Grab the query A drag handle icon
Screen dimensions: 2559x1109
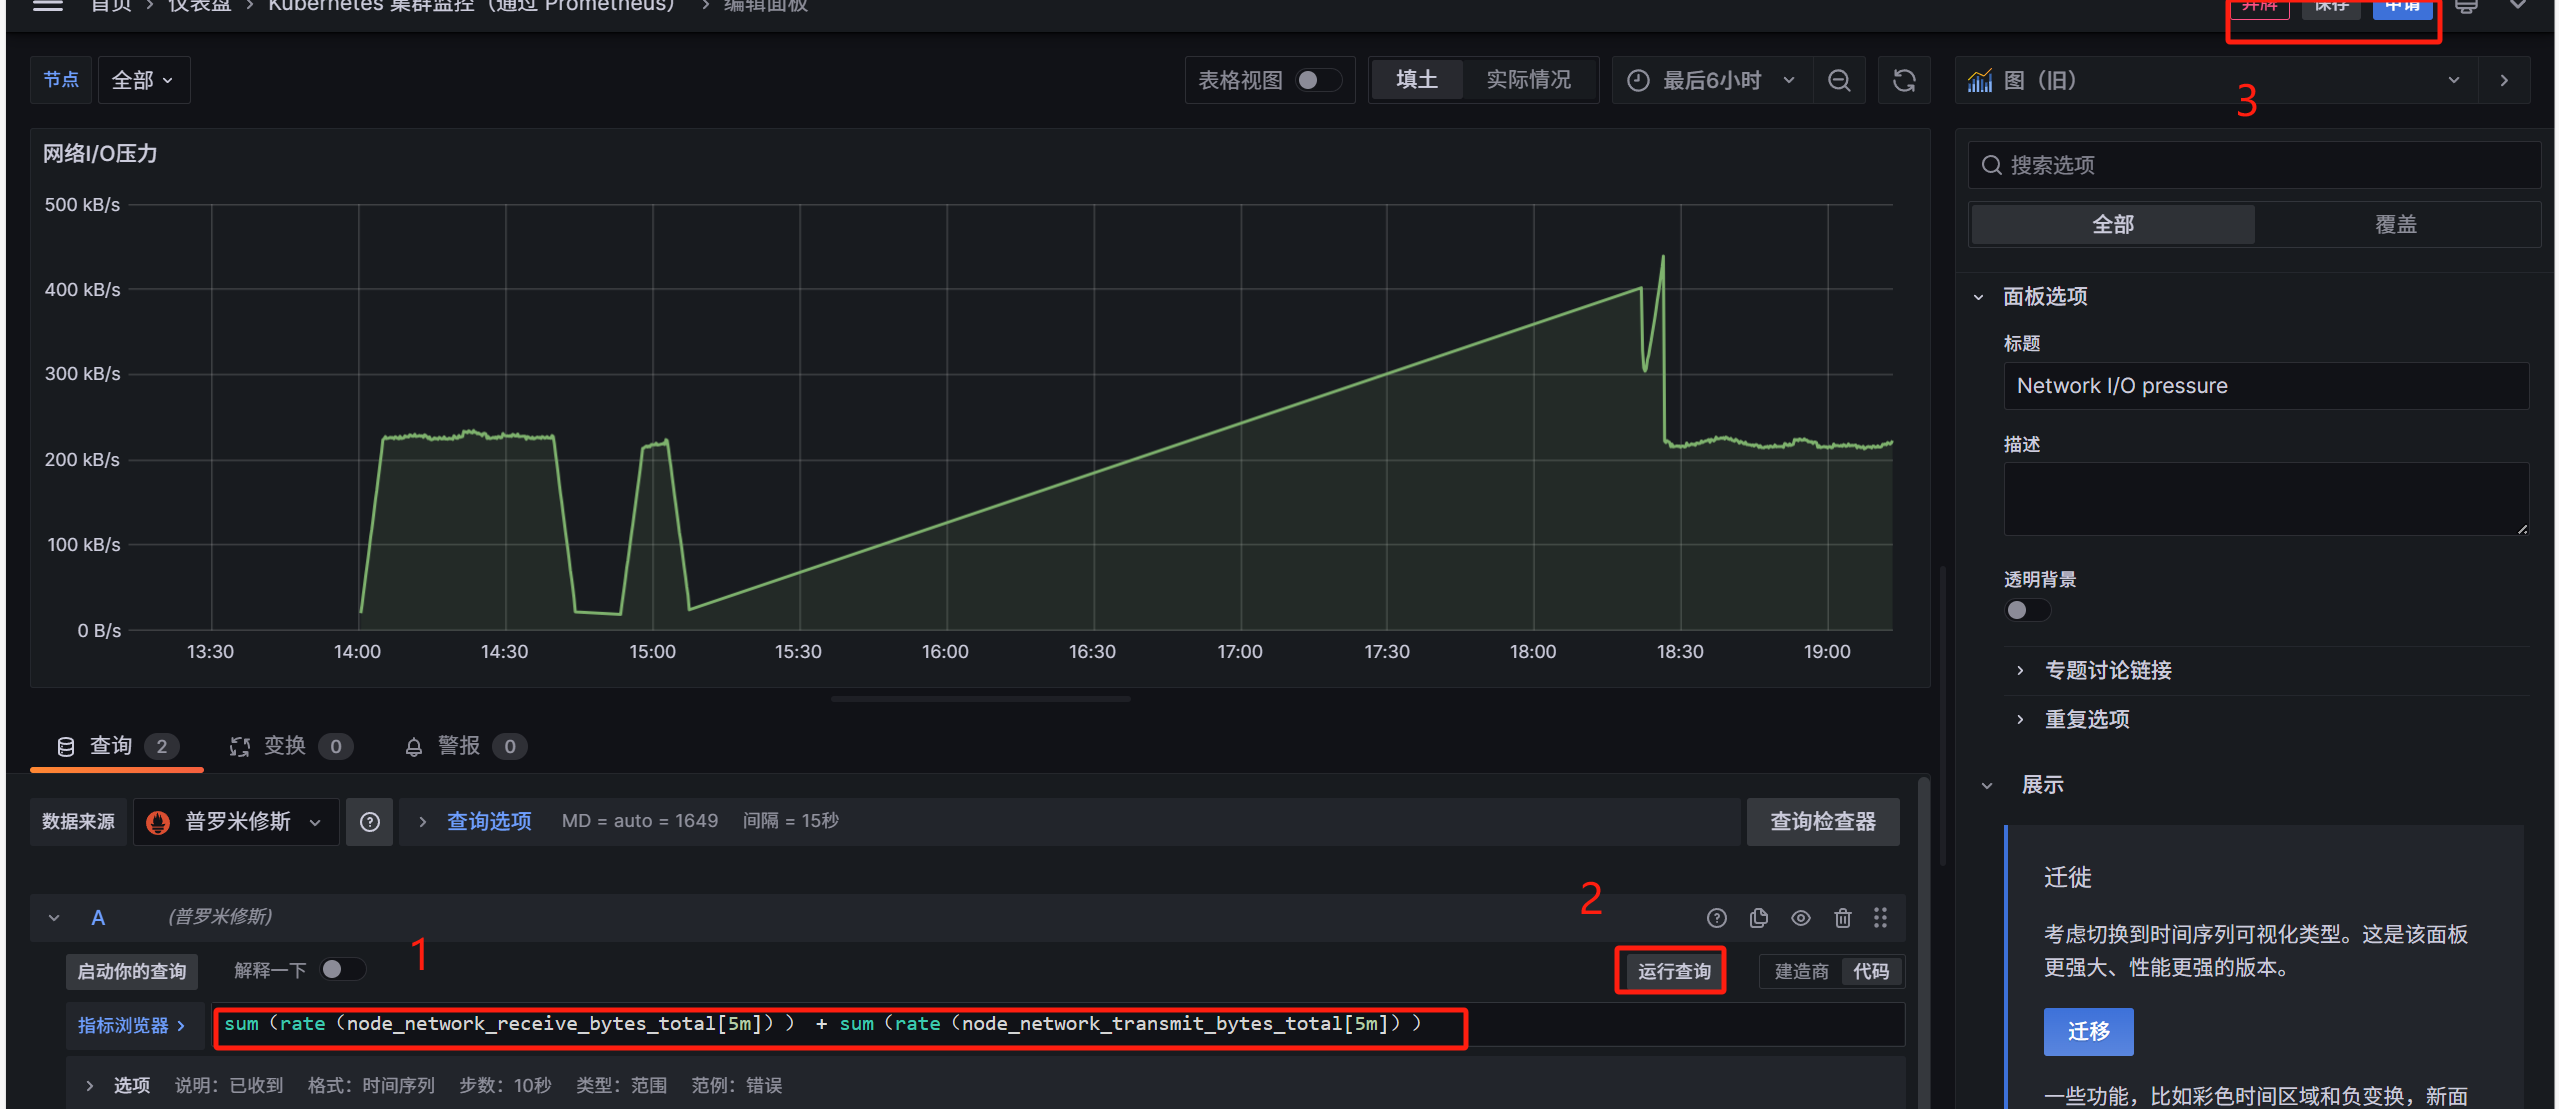click(1880, 917)
